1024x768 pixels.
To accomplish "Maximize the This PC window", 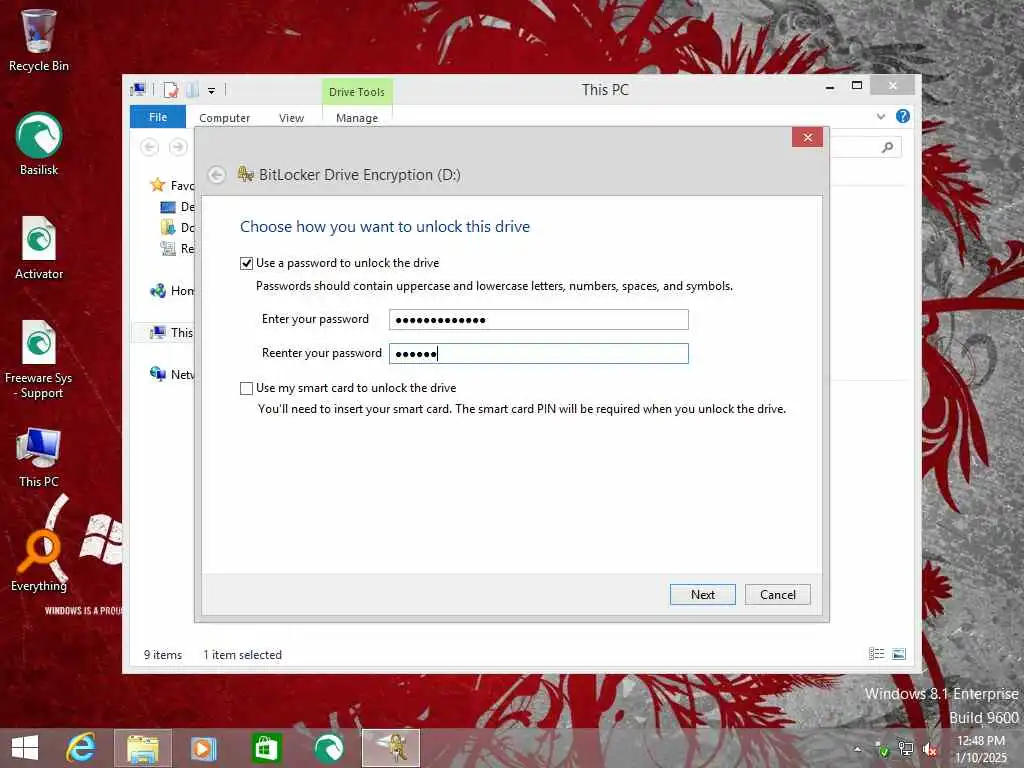I will (857, 86).
